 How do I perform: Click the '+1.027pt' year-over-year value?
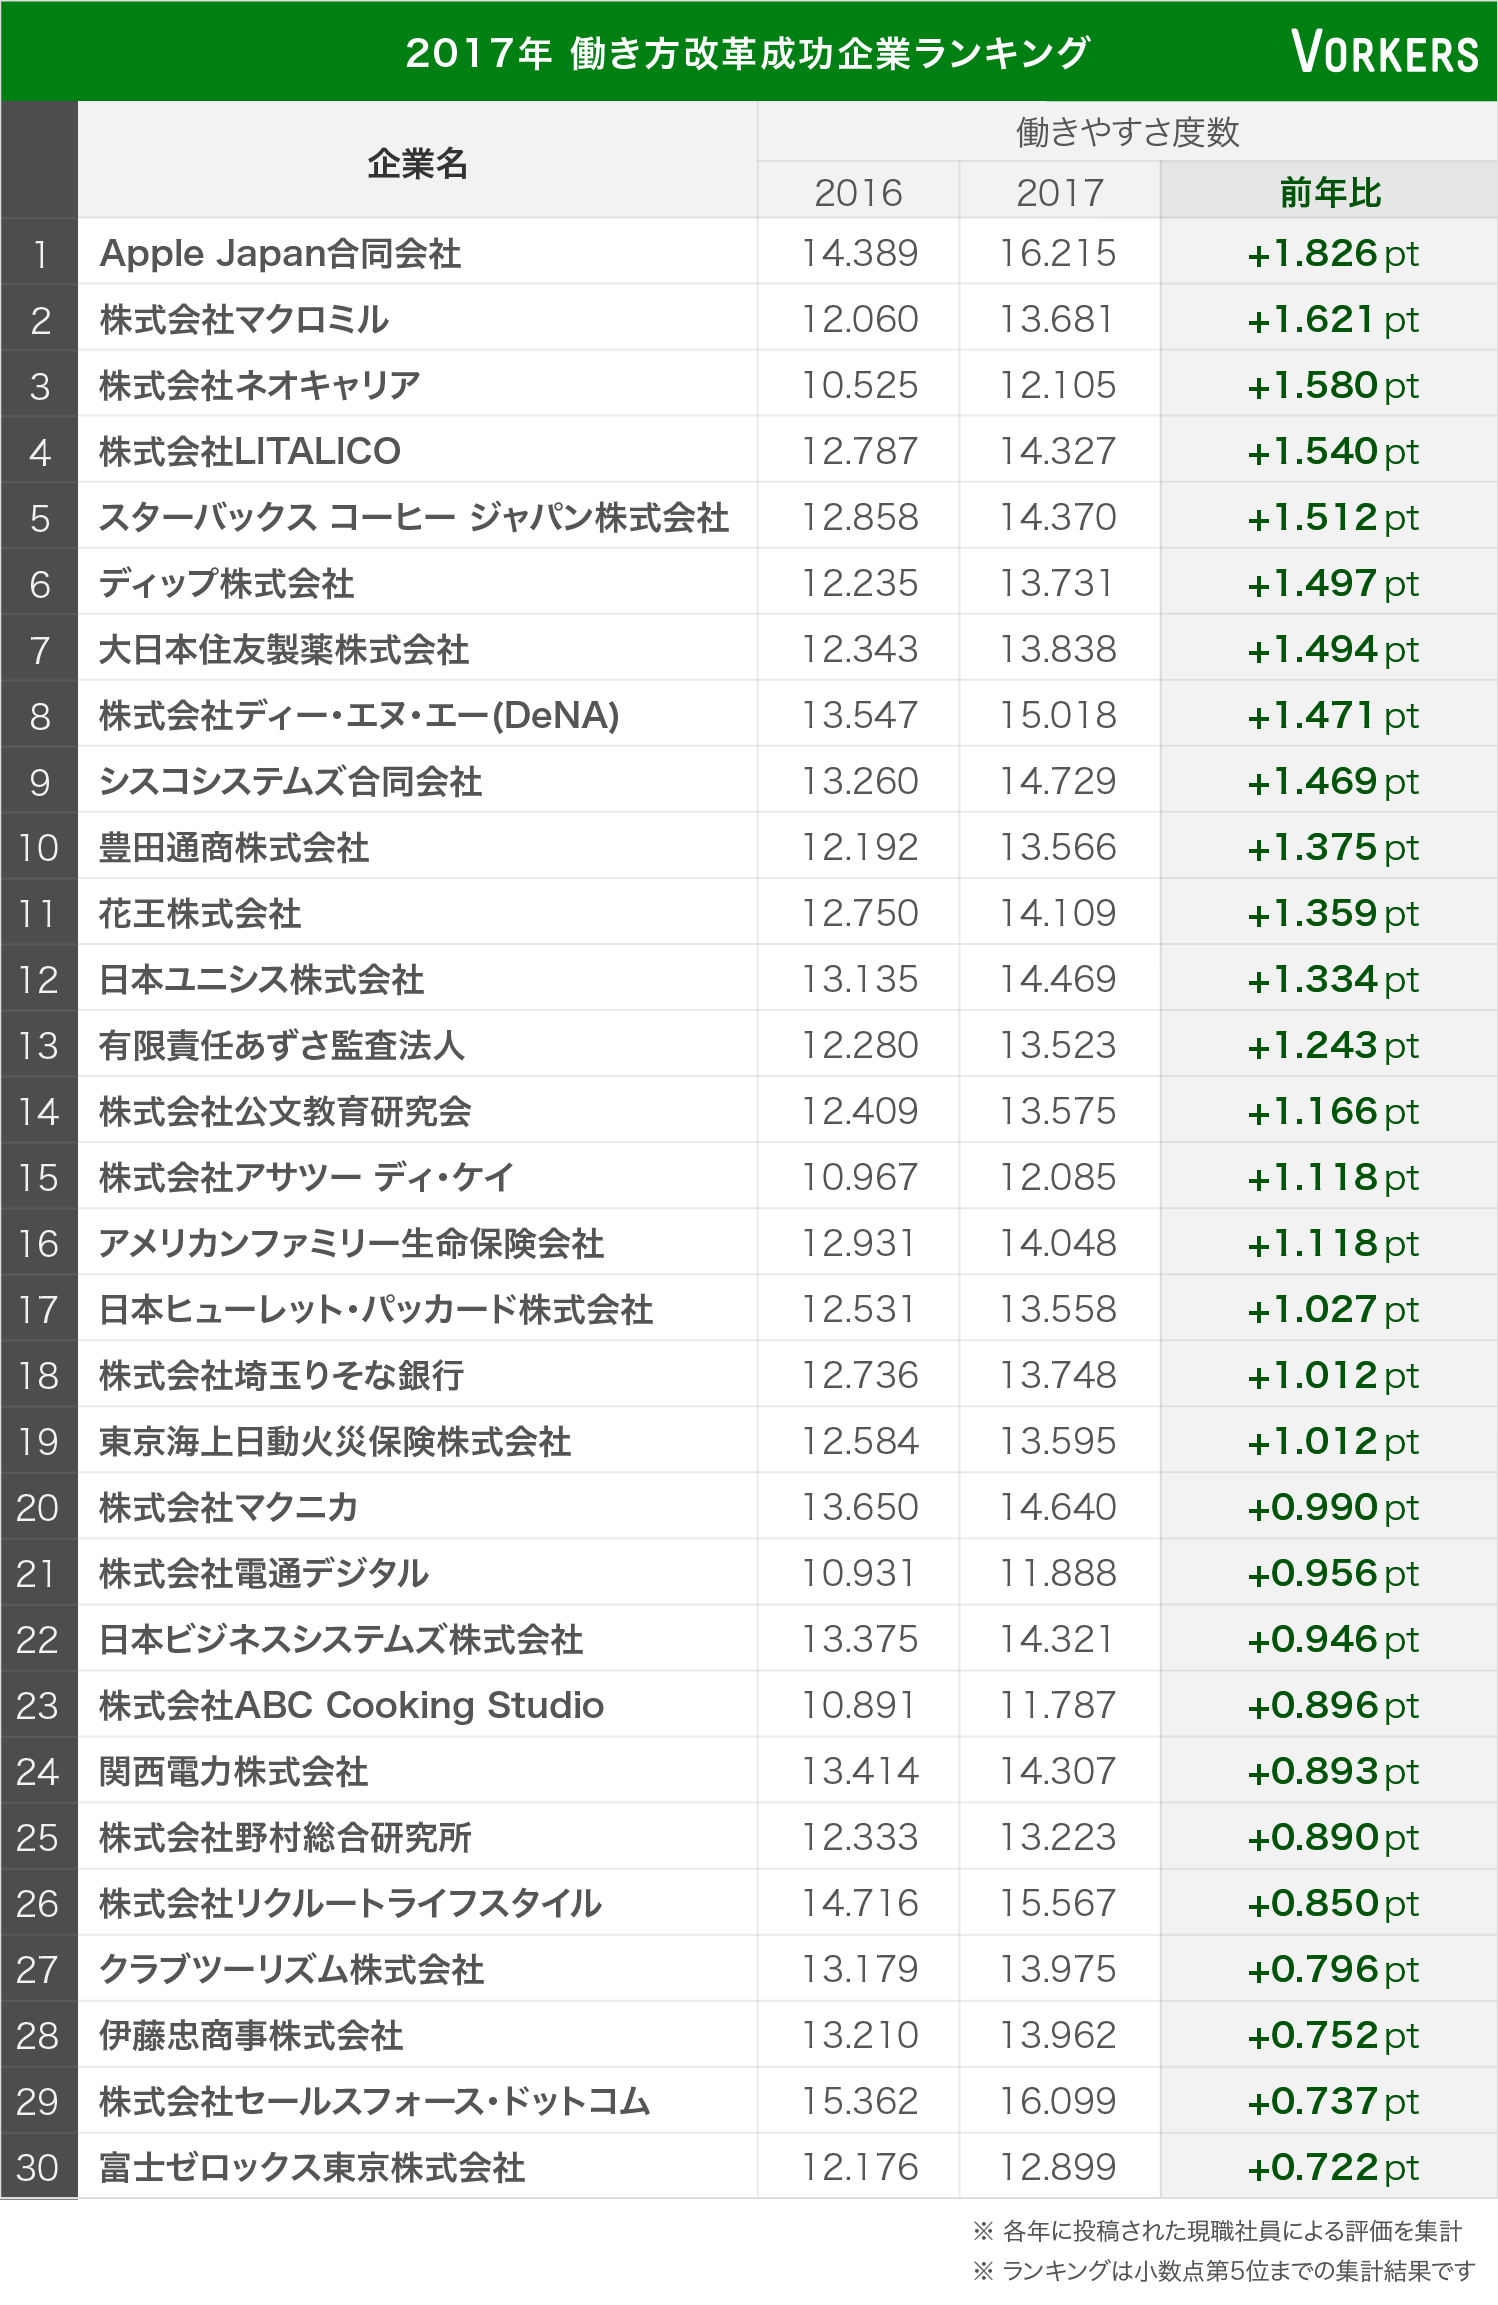click(1333, 1310)
